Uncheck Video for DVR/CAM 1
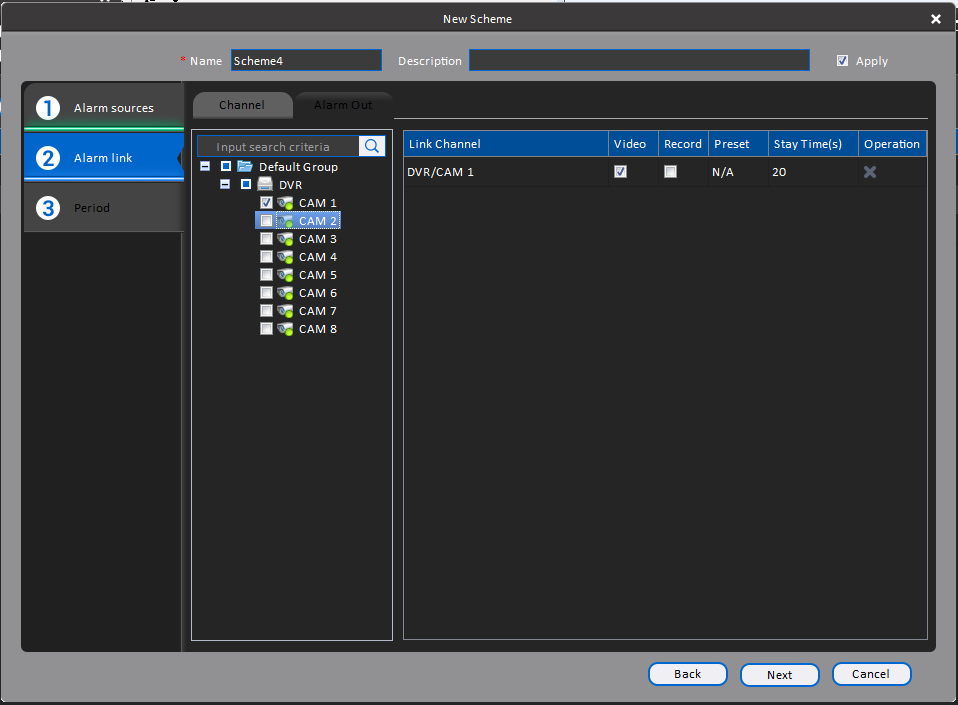Screen dimensions: 958x705 pos(620,172)
